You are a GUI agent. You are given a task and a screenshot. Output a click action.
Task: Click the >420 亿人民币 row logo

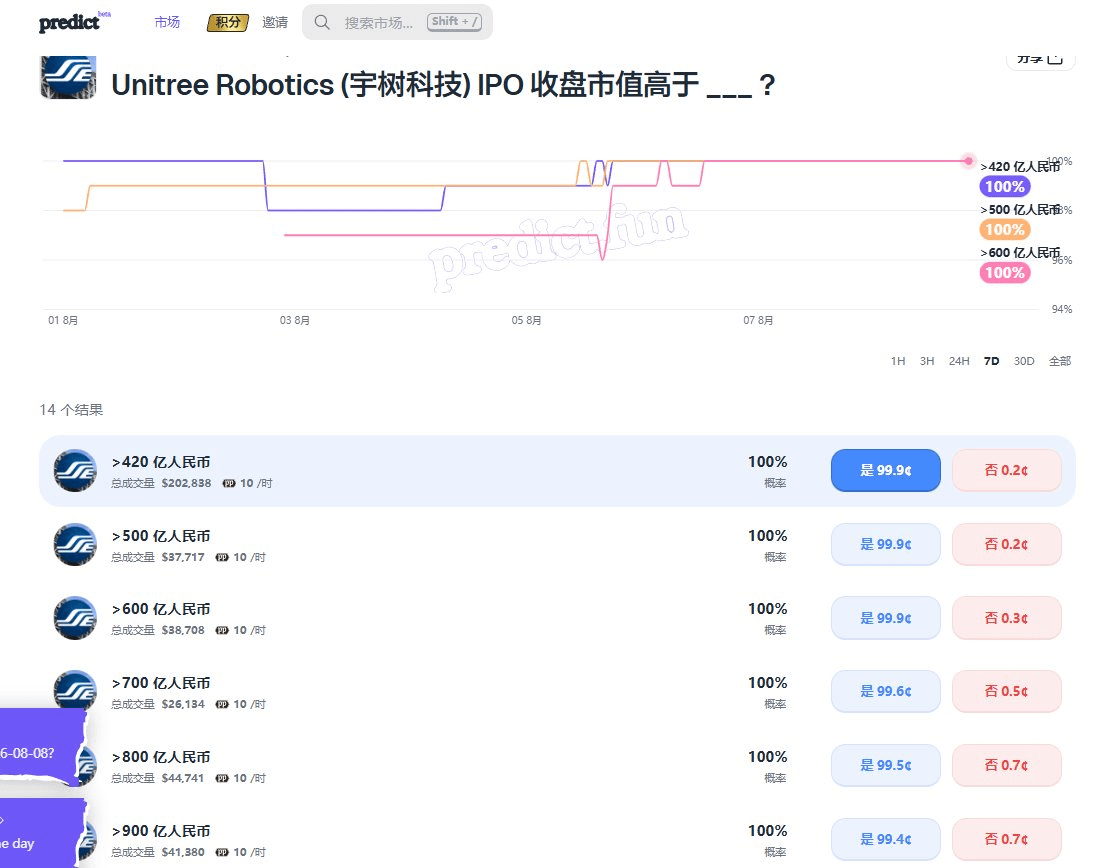[75, 470]
